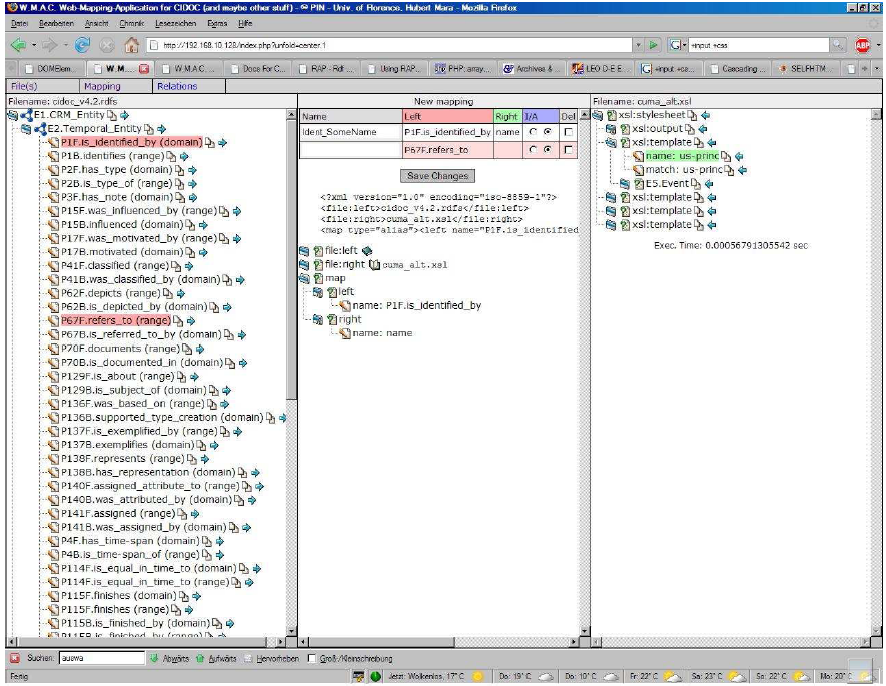
Task: Click copy icon beside P1F.is_identified_by (domain)
Action: coord(210,142)
